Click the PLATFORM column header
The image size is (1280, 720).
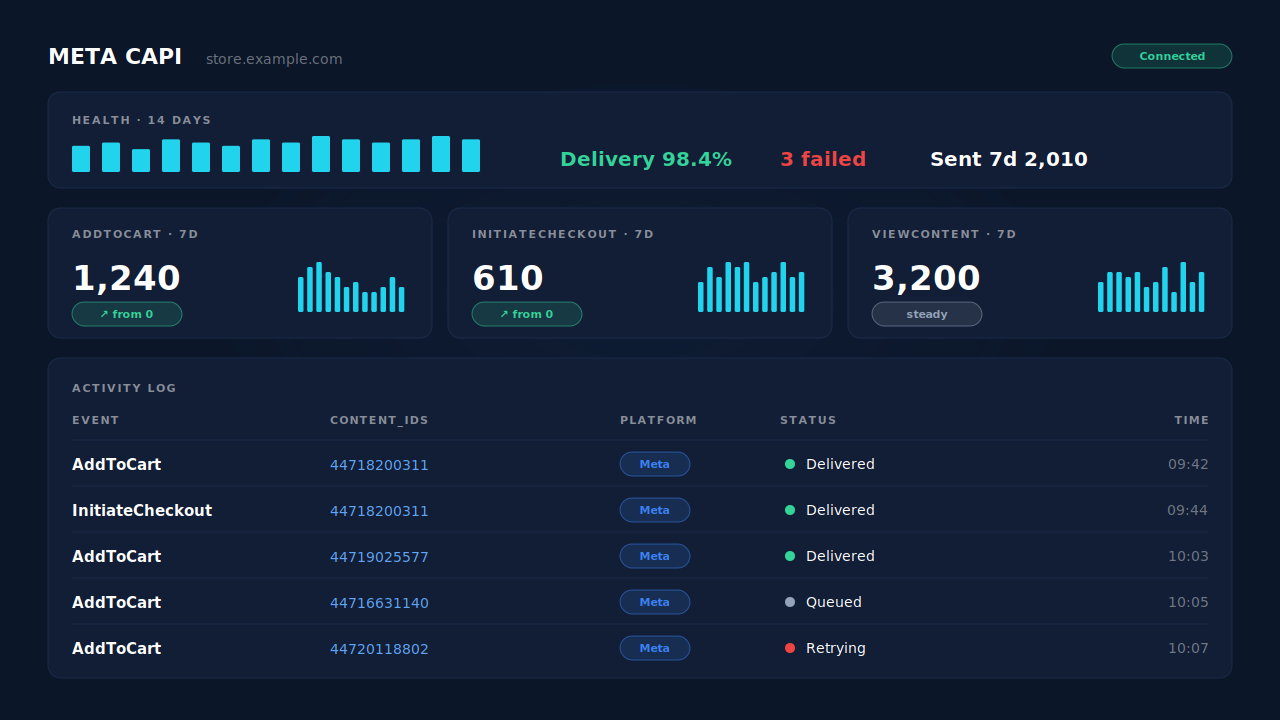[659, 420]
